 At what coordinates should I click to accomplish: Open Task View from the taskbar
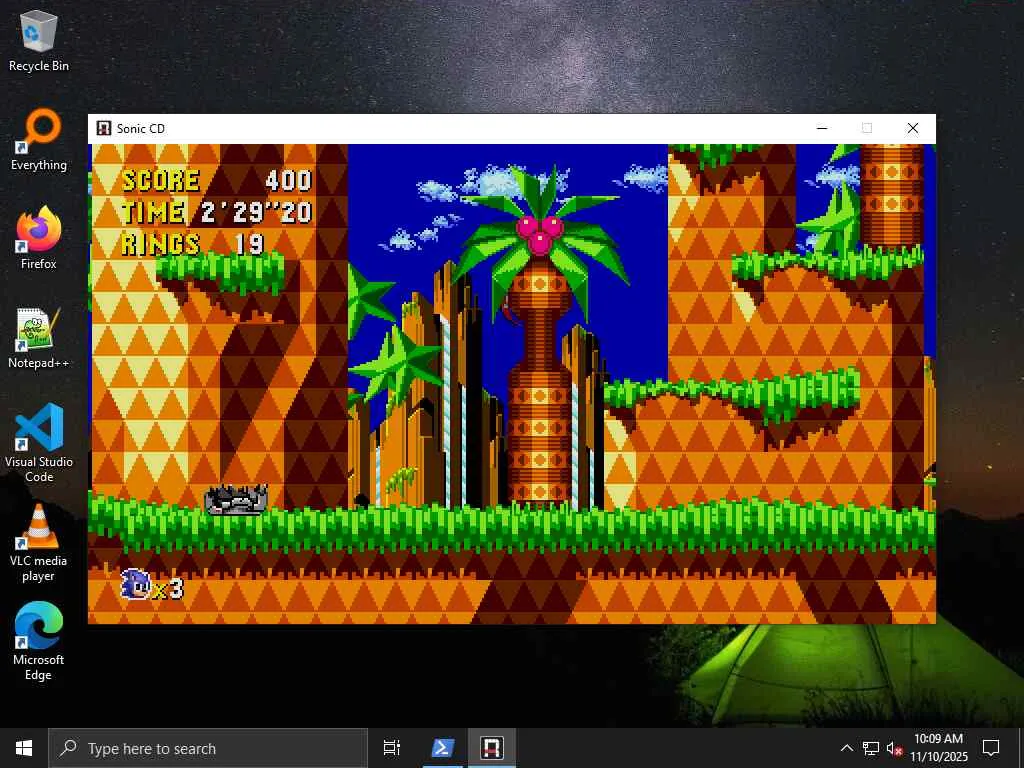click(x=392, y=748)
